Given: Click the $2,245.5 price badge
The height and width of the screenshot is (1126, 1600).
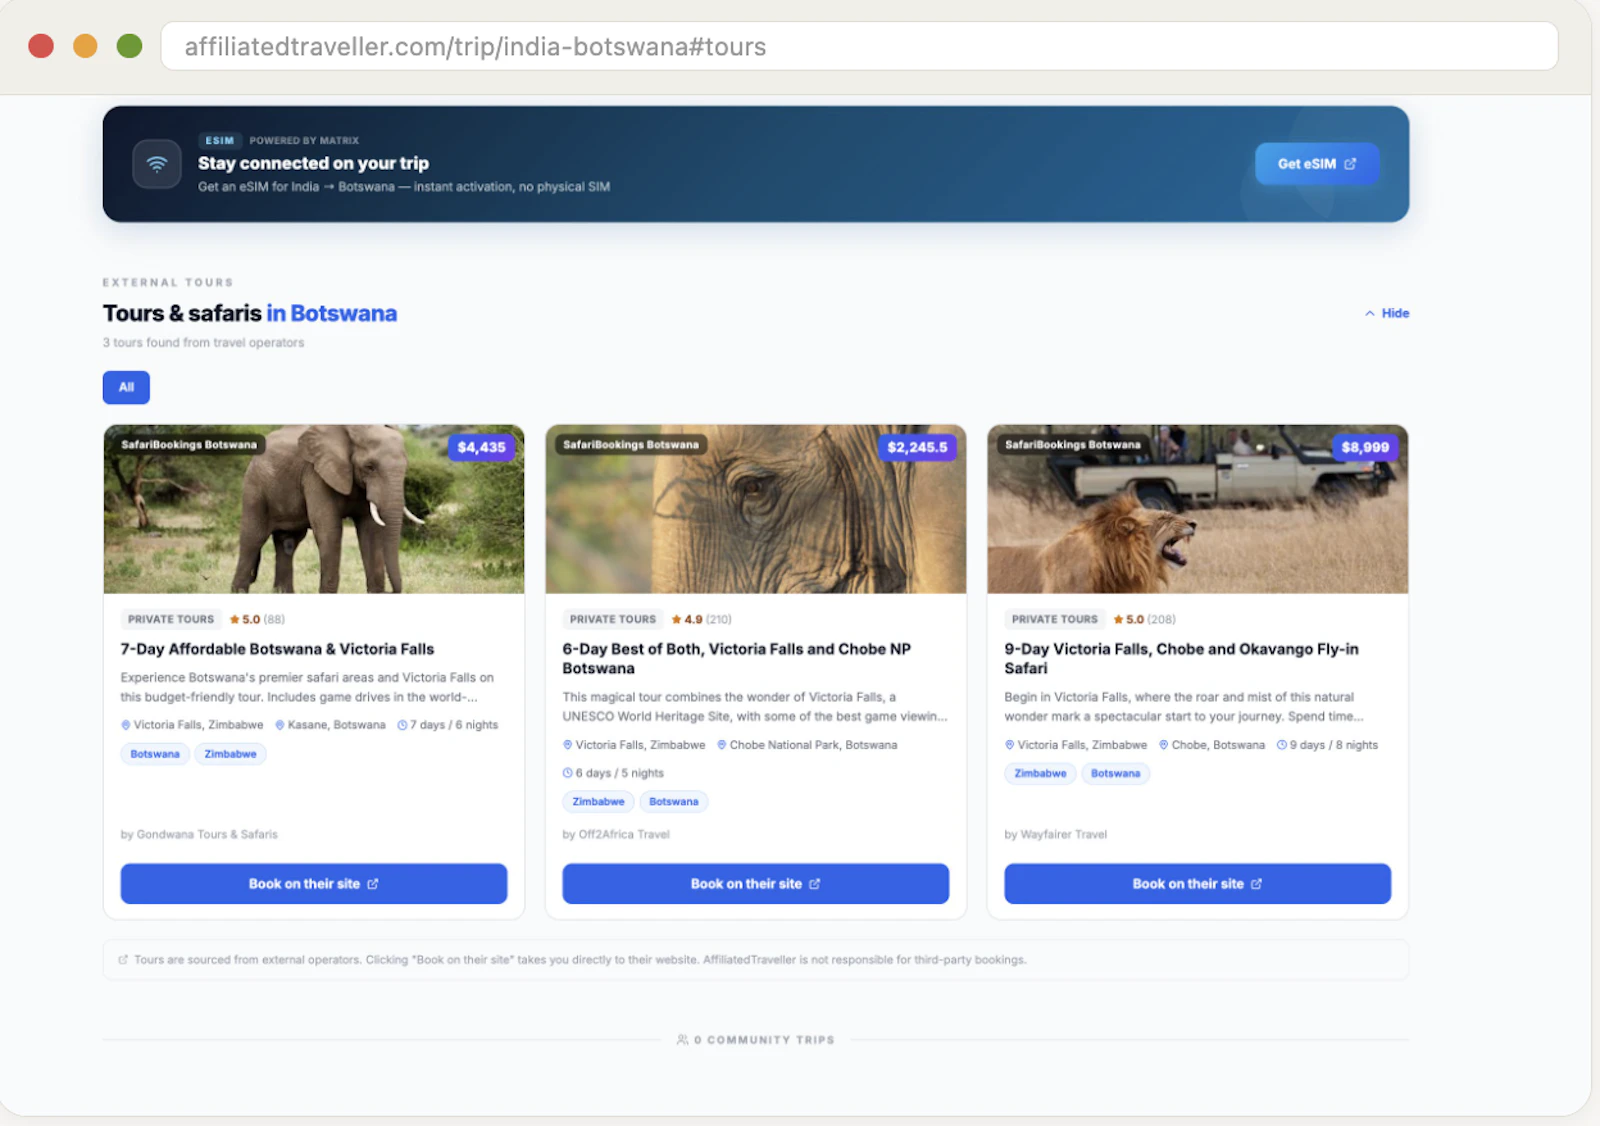Looking at the screenshot, I should 917,447.
